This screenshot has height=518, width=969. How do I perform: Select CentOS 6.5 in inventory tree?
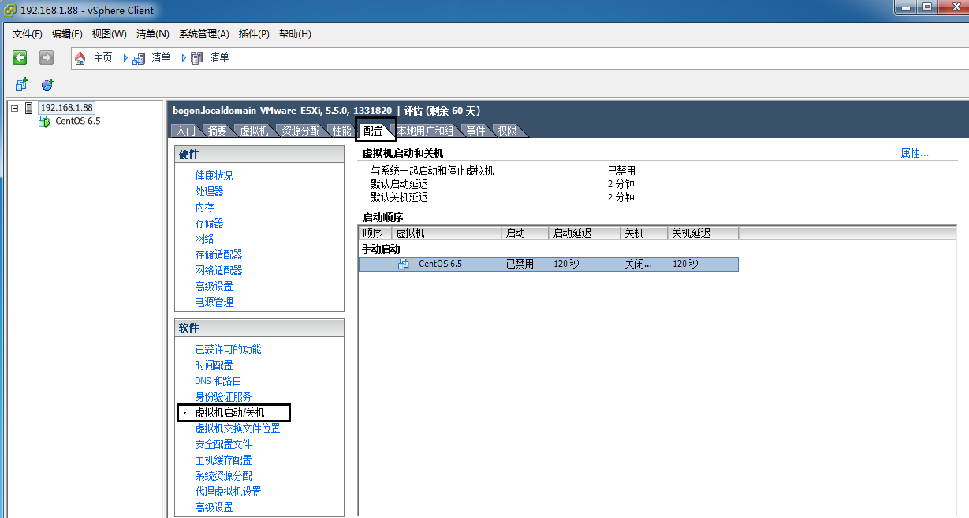pos(78,121)
